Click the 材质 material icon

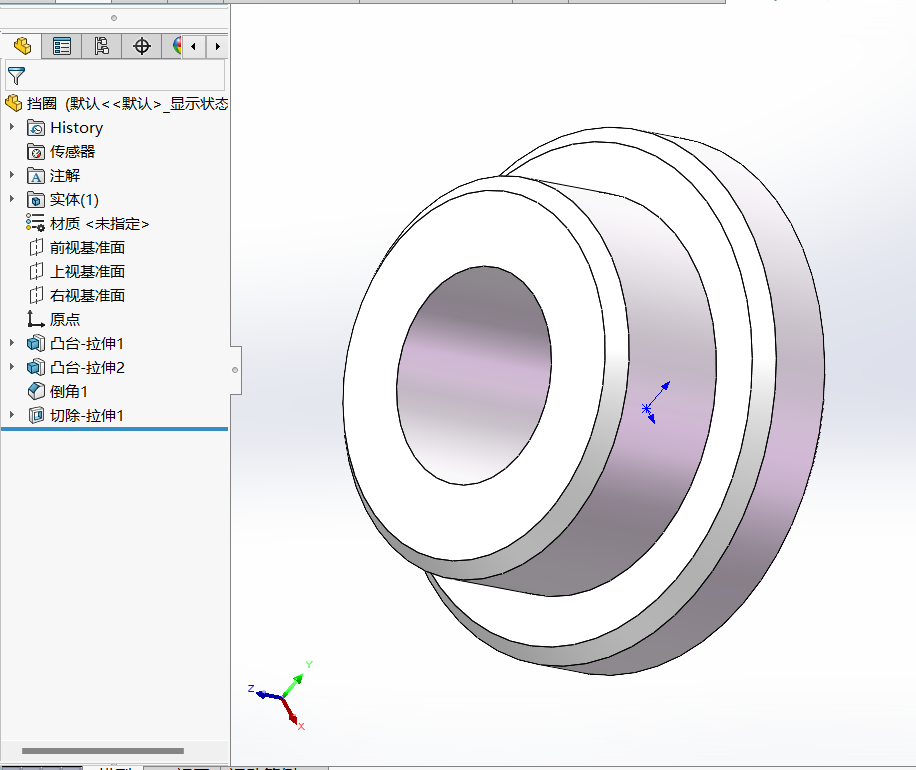click(x=36, y=223)
